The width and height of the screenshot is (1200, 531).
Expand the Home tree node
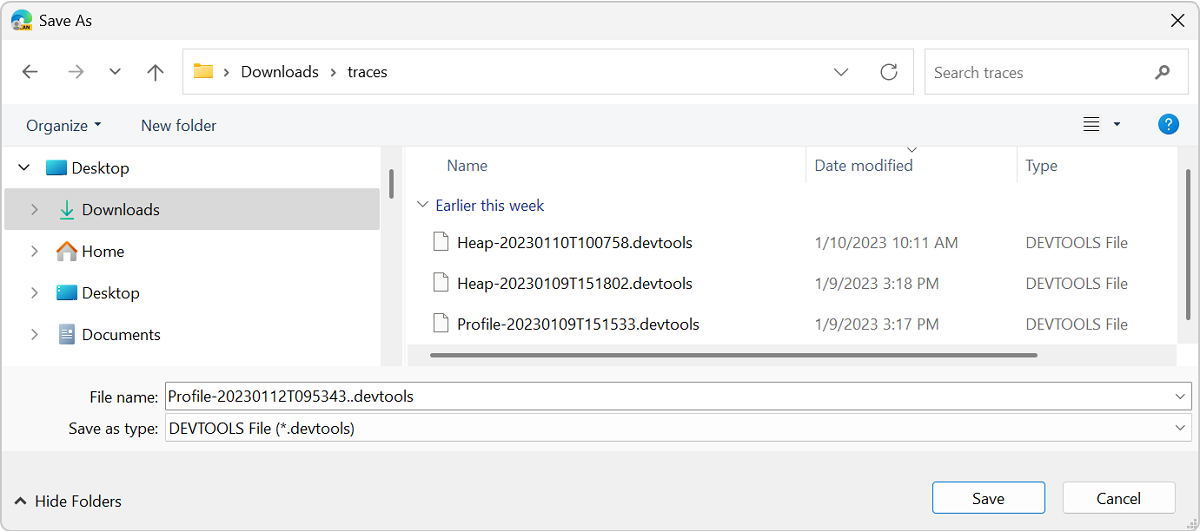tap(34, 251)
